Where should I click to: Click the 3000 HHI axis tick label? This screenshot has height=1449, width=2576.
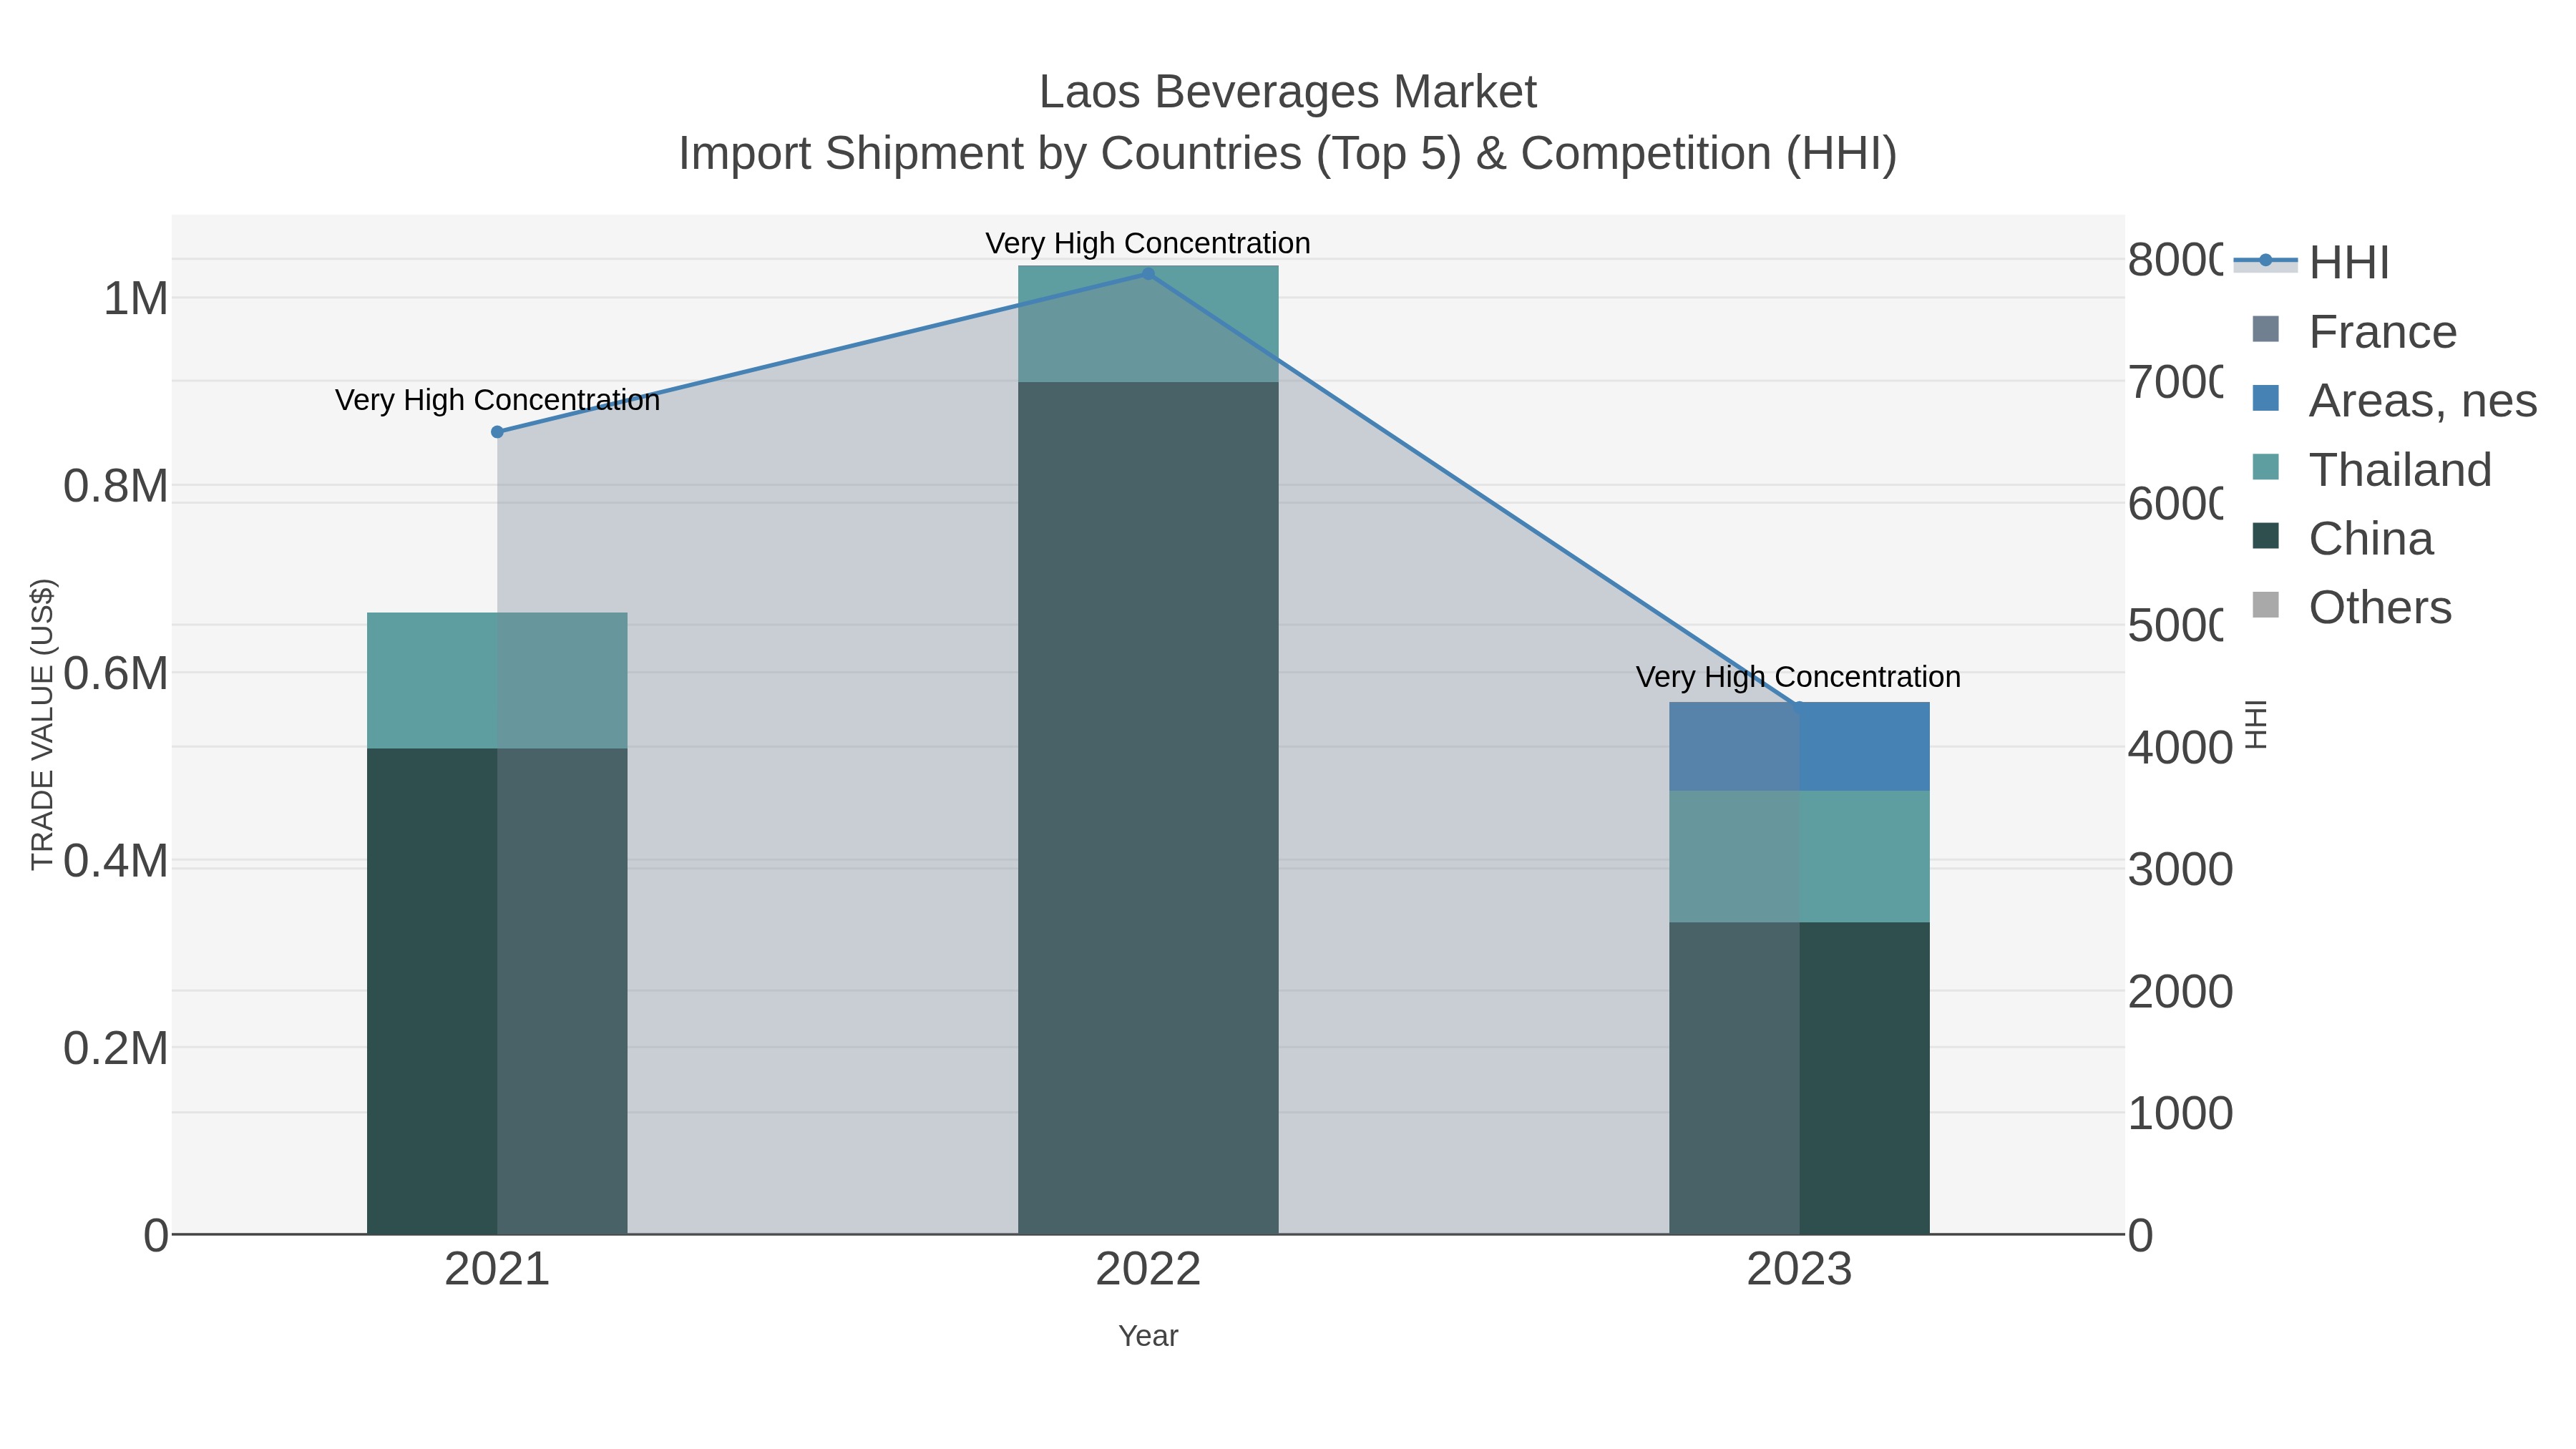pos(2180,869)
